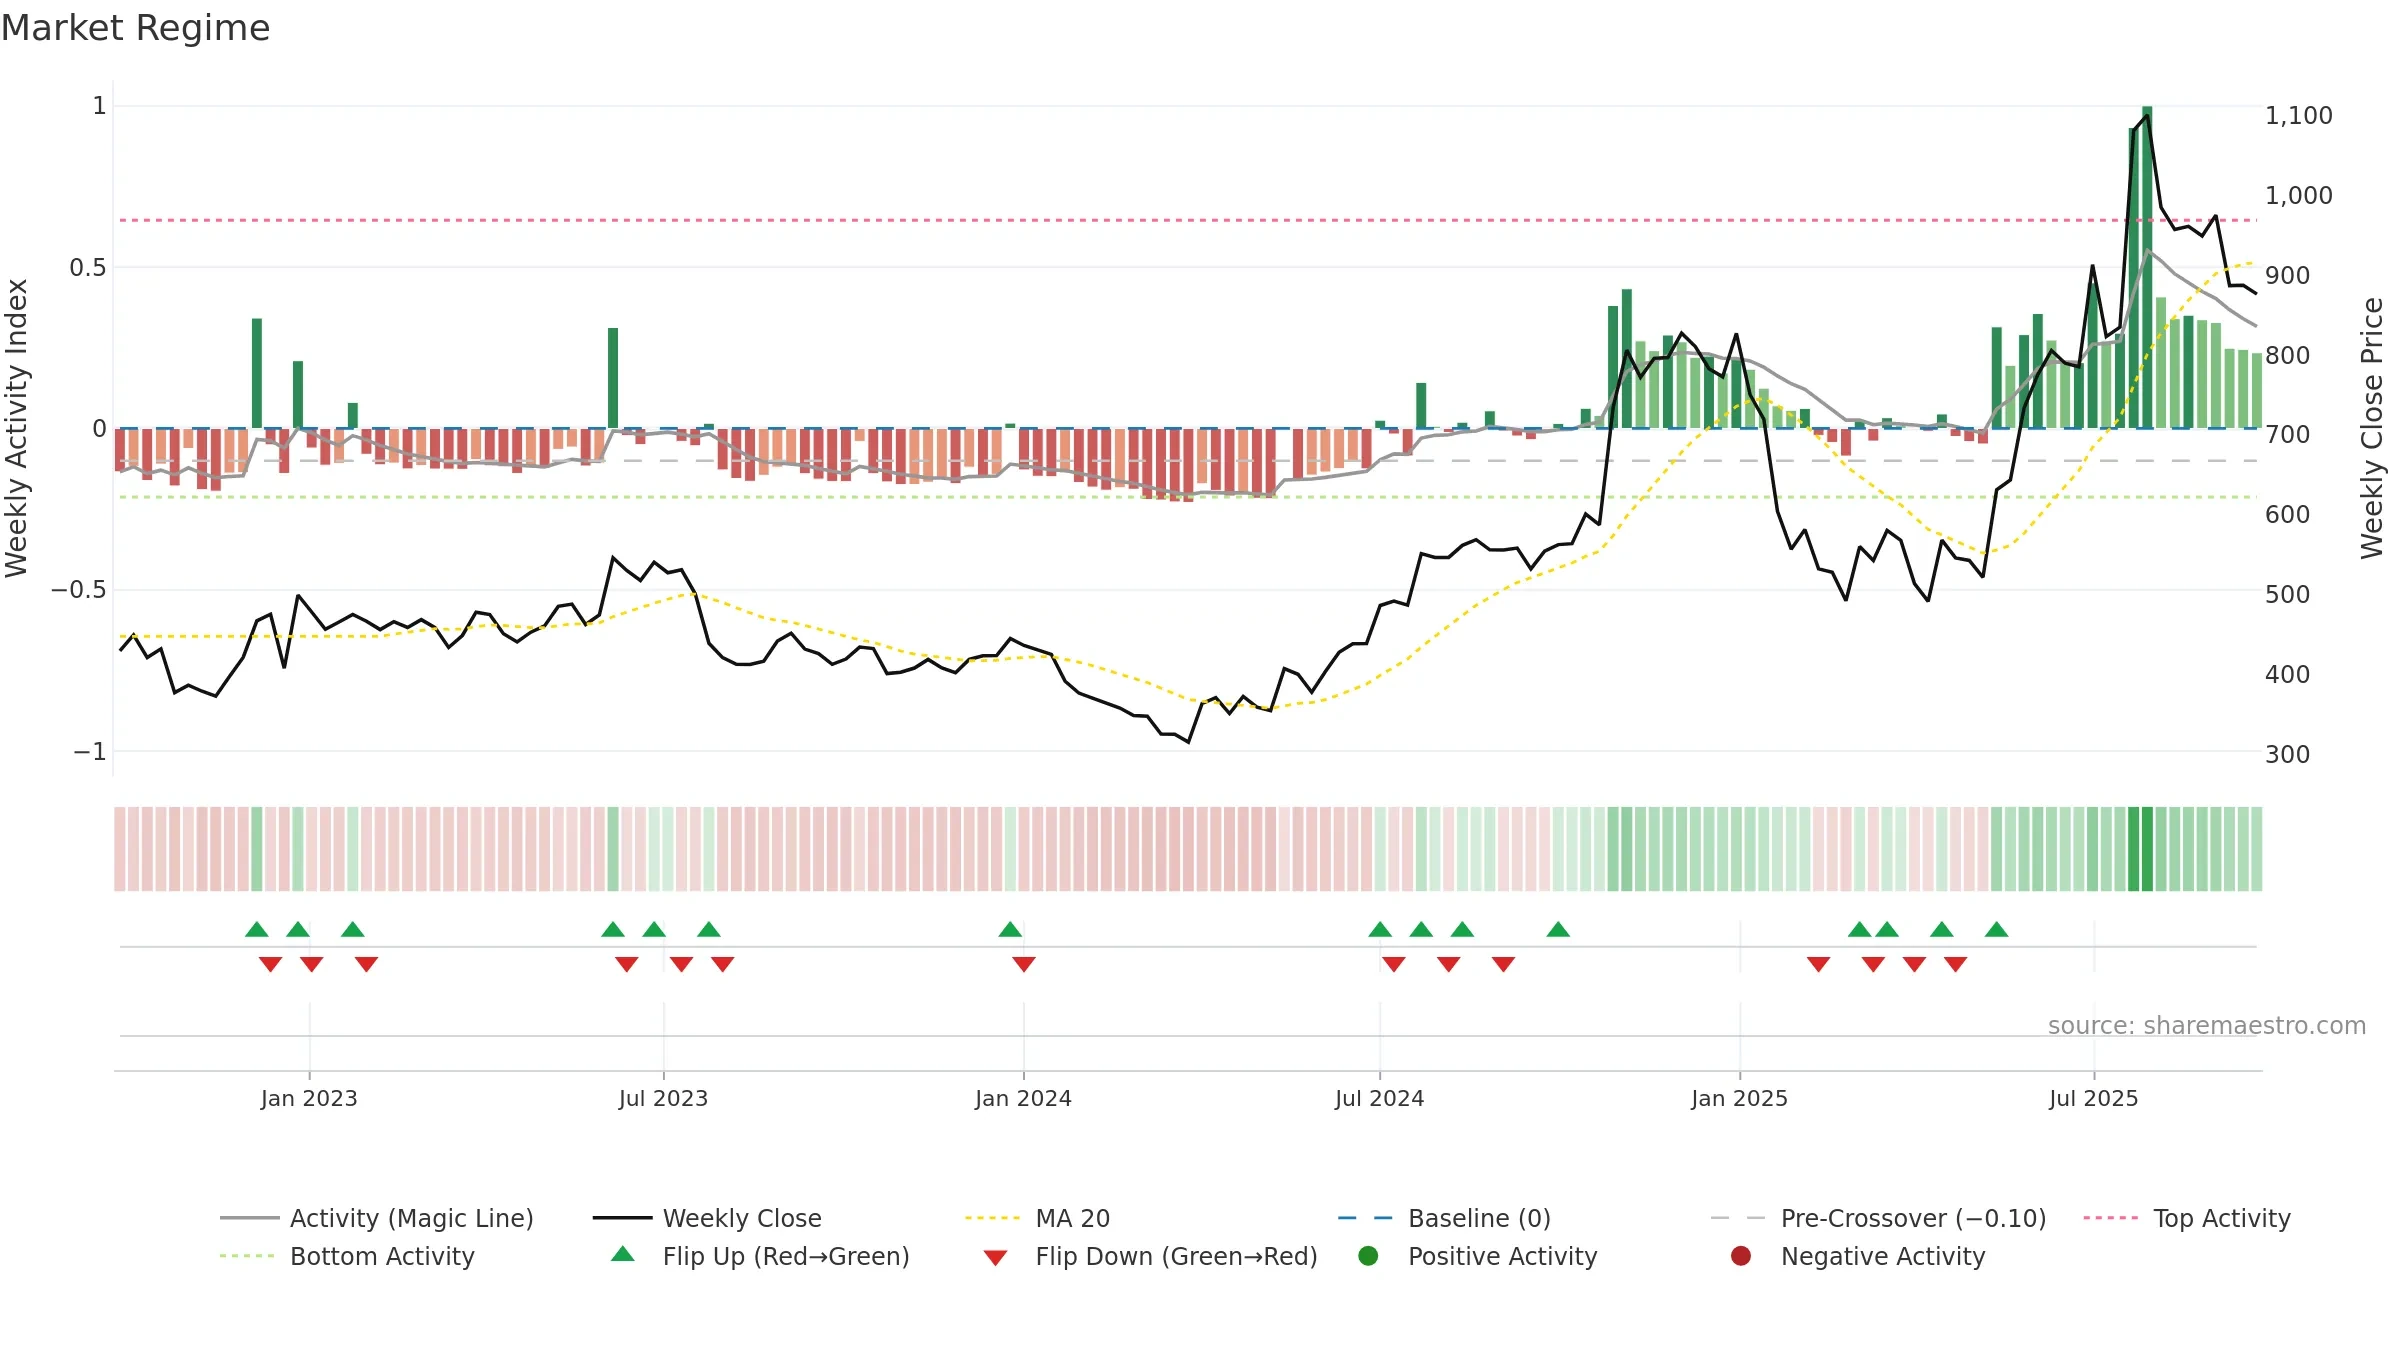
Task: Click the −0.5 activity axis tick label
Action: click(78, 590)
